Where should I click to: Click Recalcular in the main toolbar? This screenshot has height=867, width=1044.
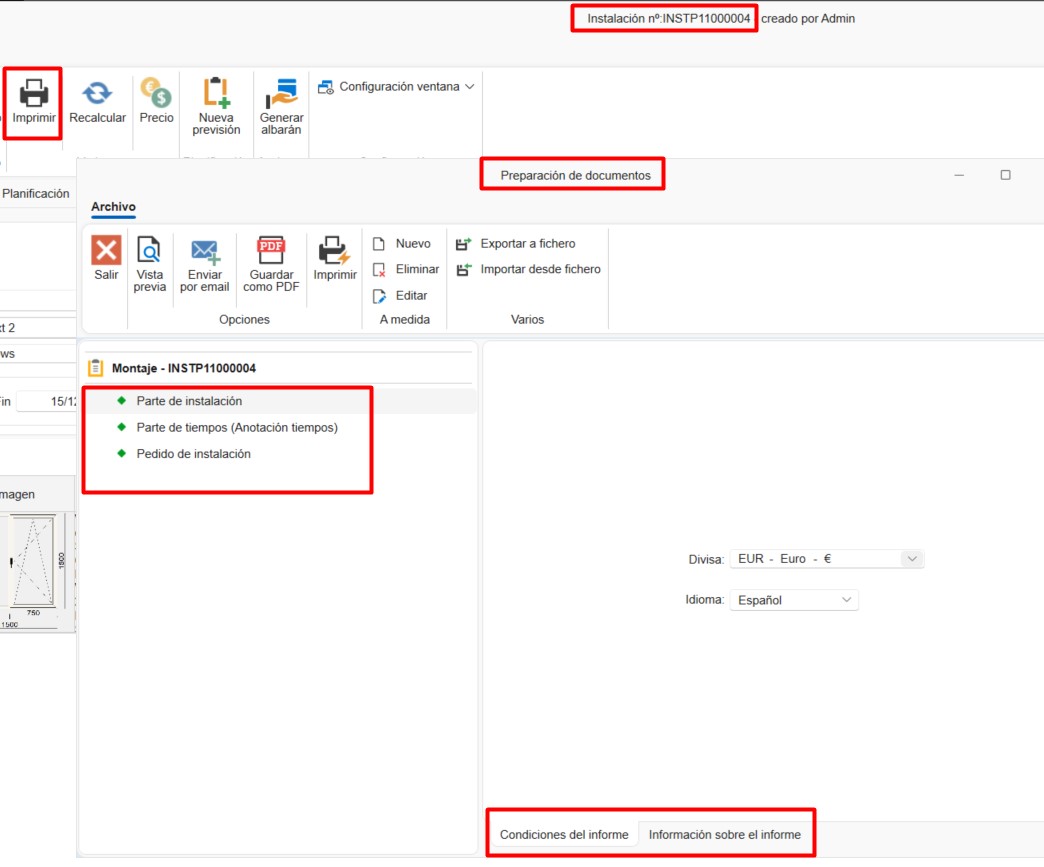(97, 95)
